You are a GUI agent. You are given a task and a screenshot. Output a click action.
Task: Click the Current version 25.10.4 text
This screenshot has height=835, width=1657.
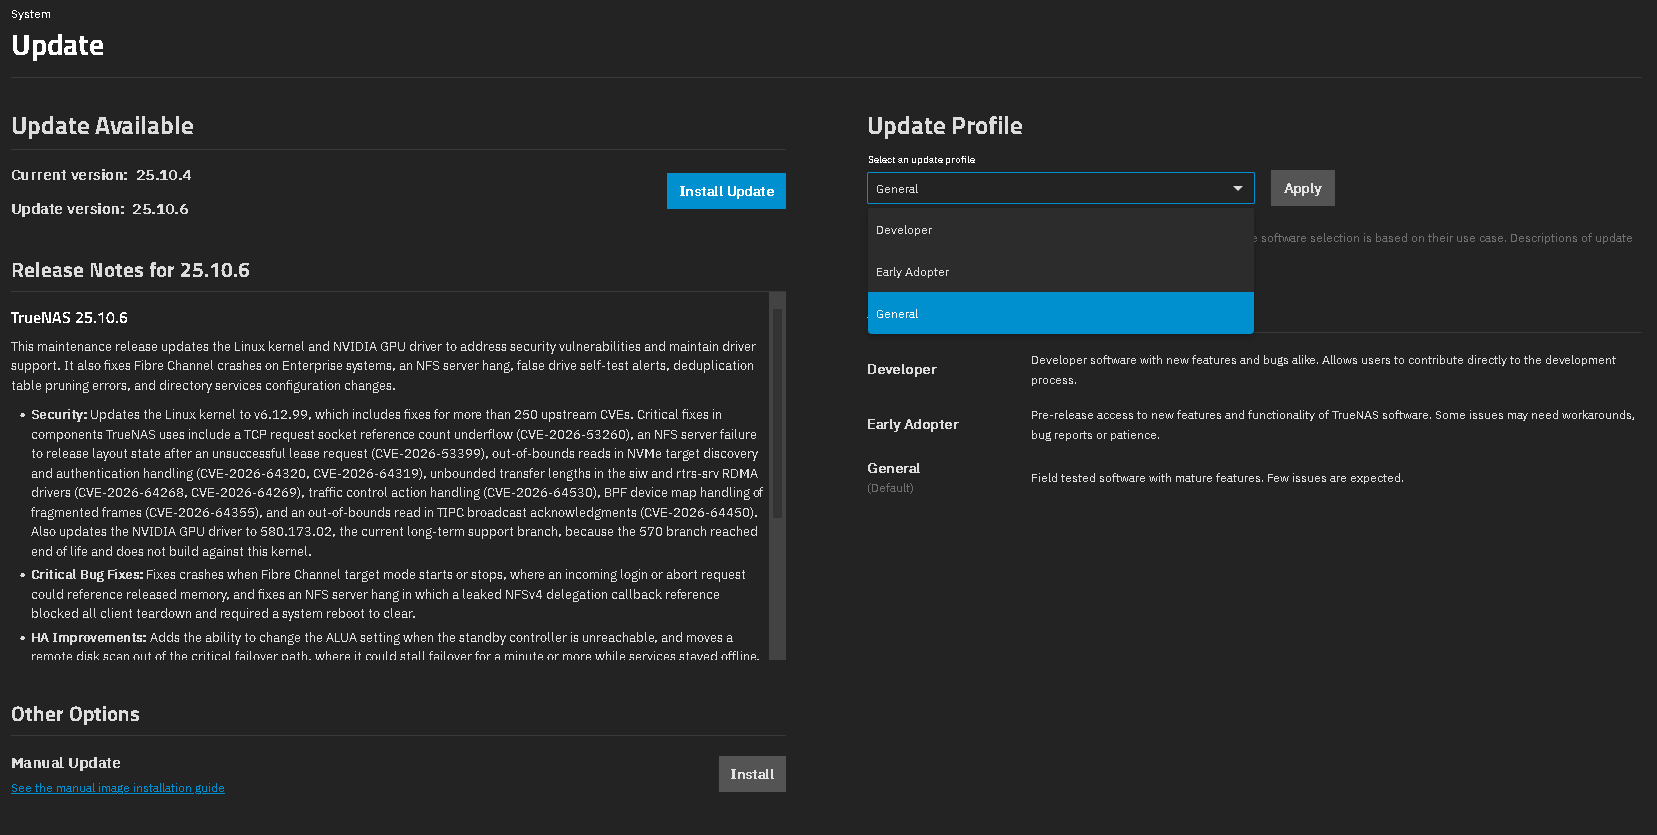coord(101,175)
